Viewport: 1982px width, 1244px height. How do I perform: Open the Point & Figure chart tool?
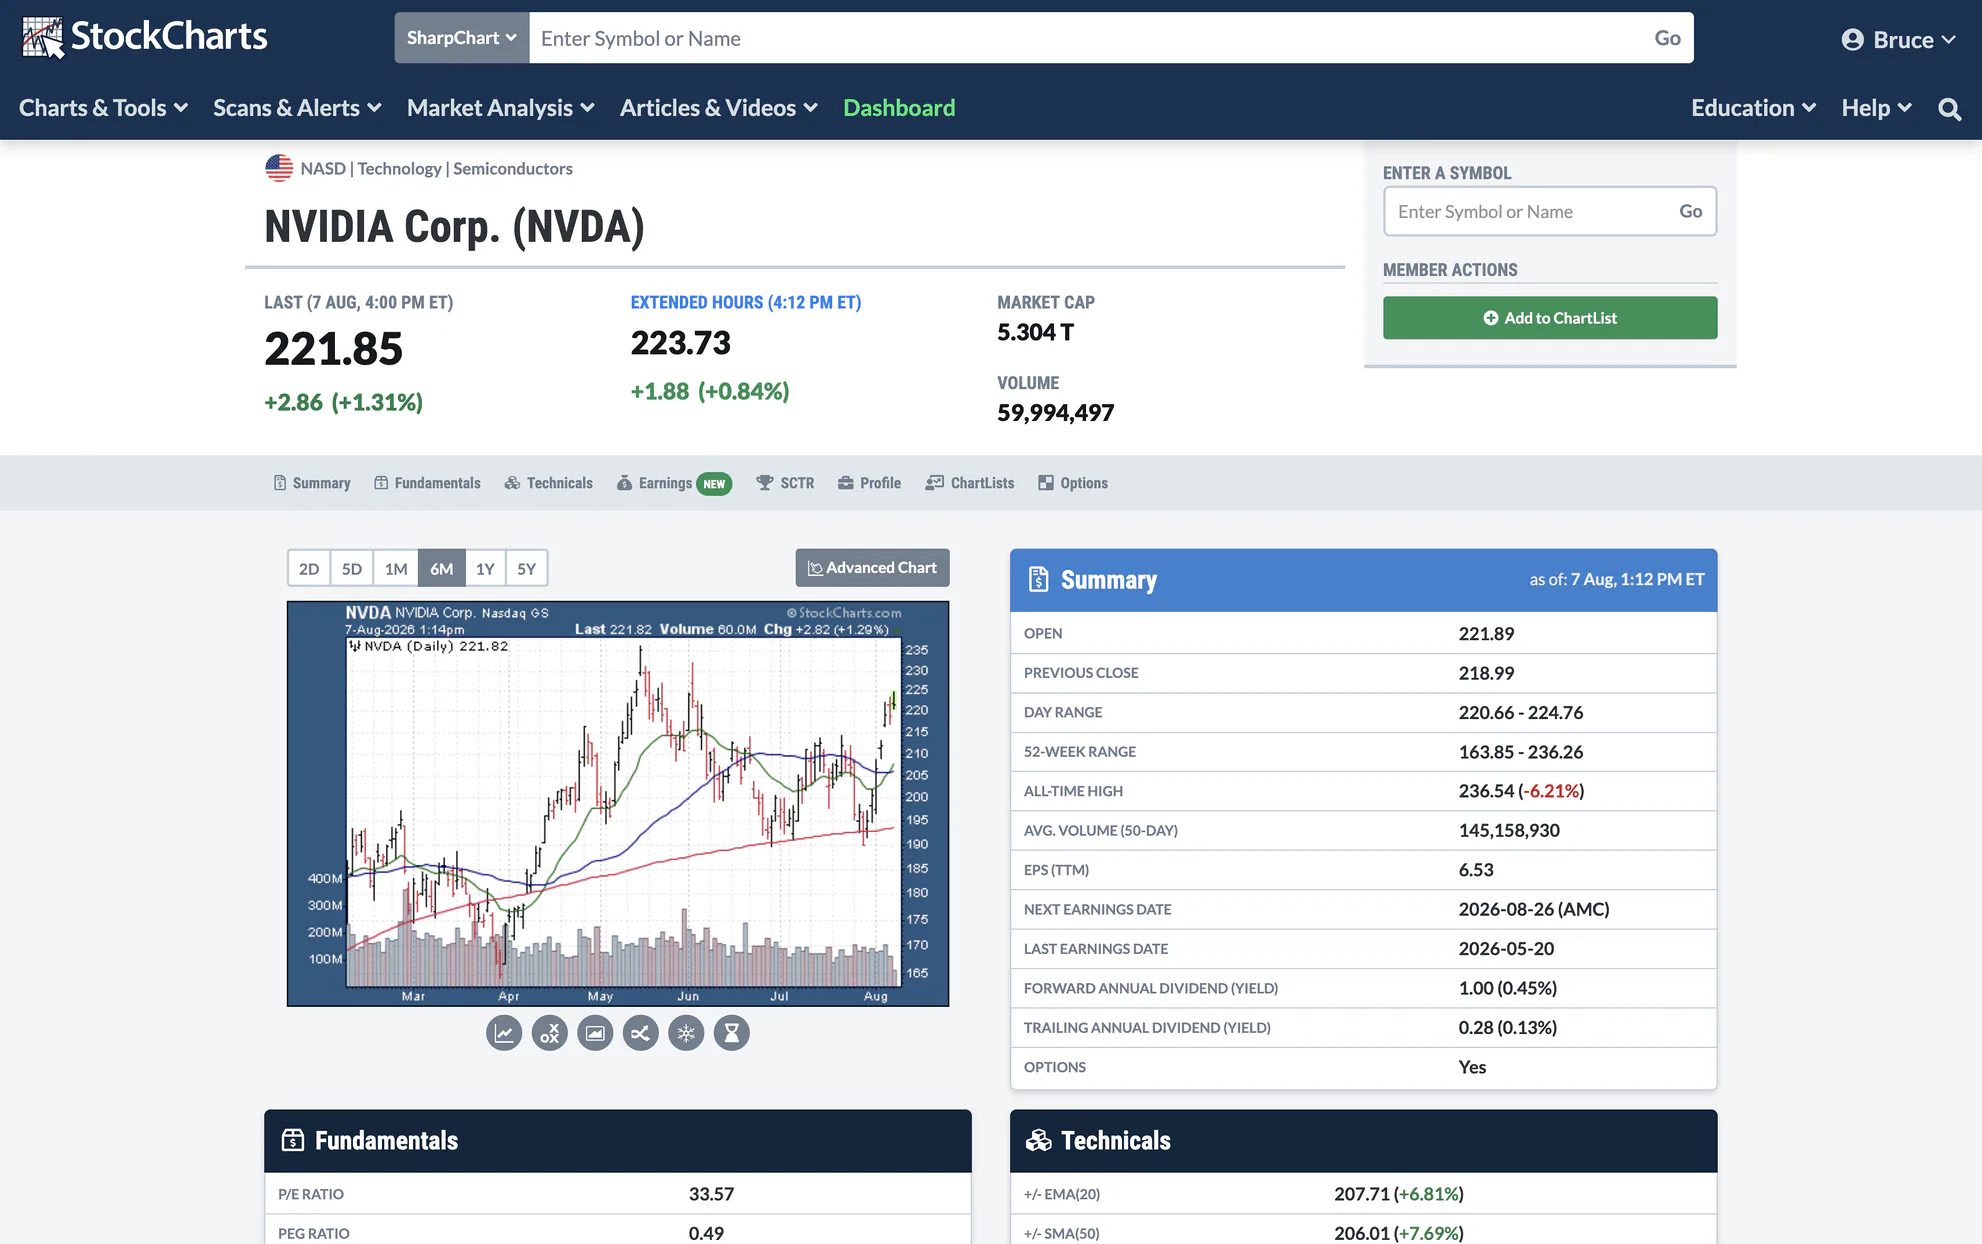[550, 1033]
